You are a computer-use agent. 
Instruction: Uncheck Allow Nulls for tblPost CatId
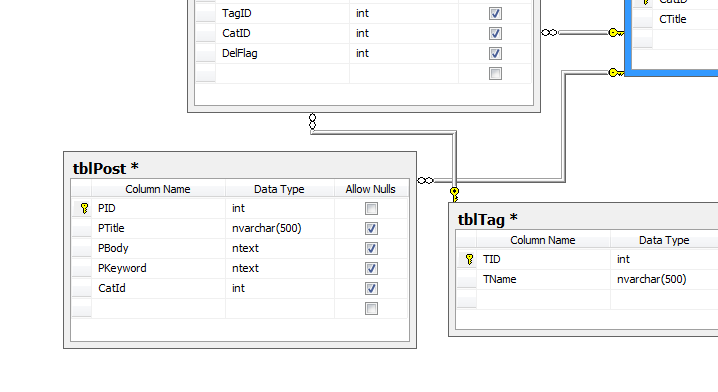371,289
